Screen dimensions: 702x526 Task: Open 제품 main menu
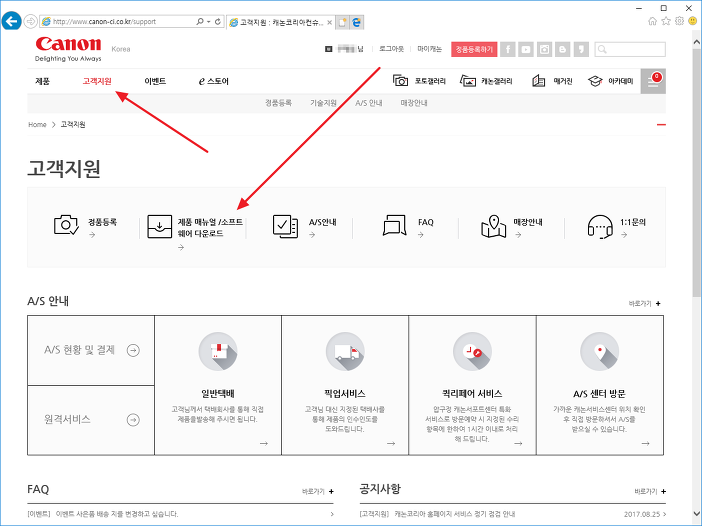(x=43, y=81)
